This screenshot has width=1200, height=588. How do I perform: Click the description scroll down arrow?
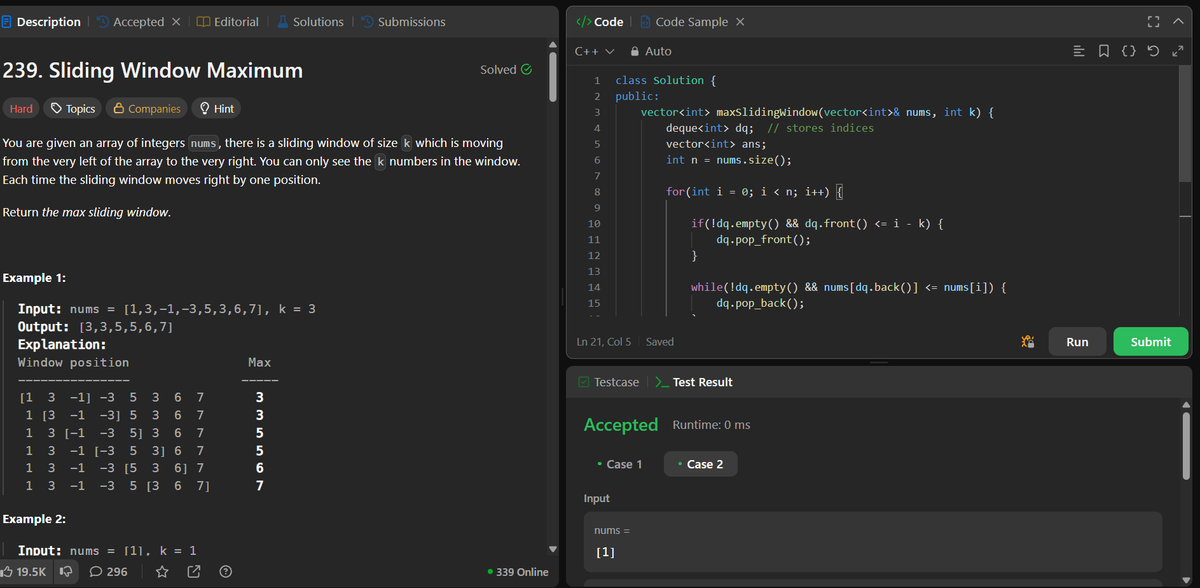553,548
